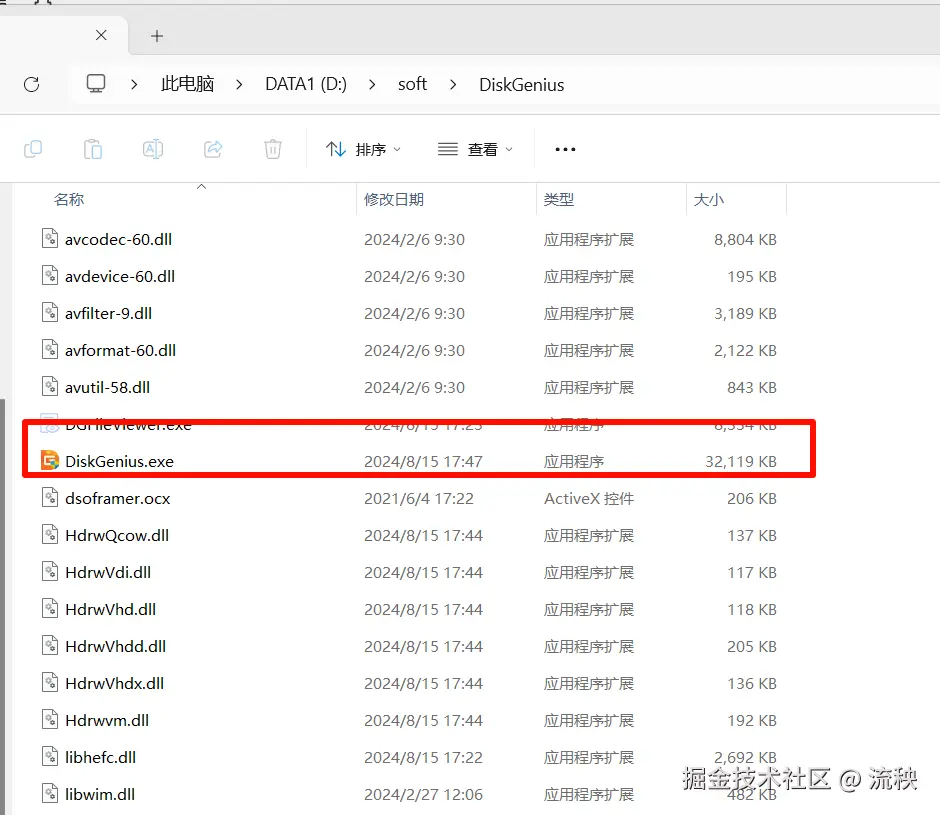Expand chevron before 此电脑 in address bar
Image resolution: width=940 pixels, height=815 pixels.
pos(134,85)
